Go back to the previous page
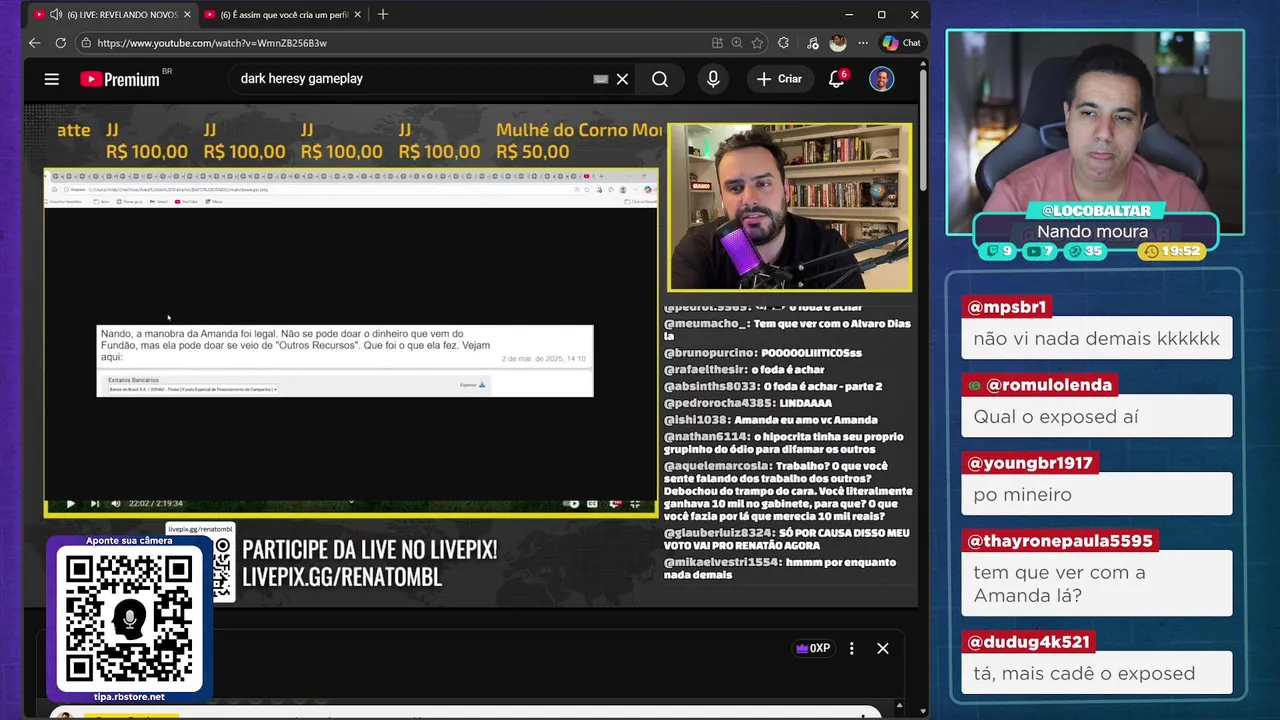Screen dimensions: 1280x720 (x=35, y=43)
